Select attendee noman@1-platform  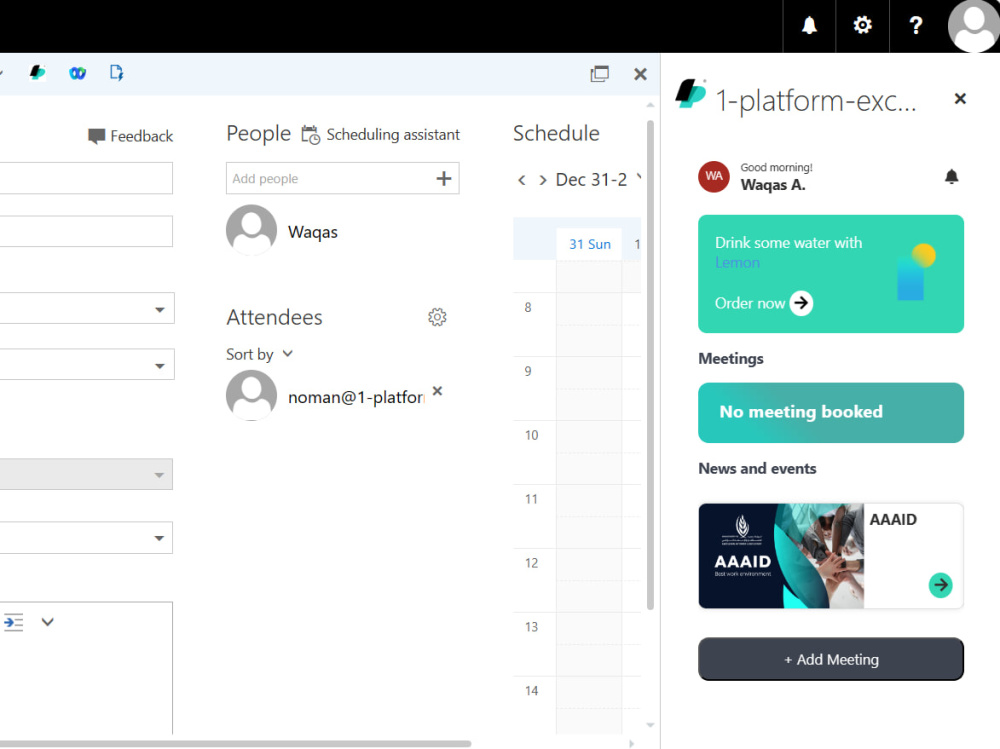[325, 396]
